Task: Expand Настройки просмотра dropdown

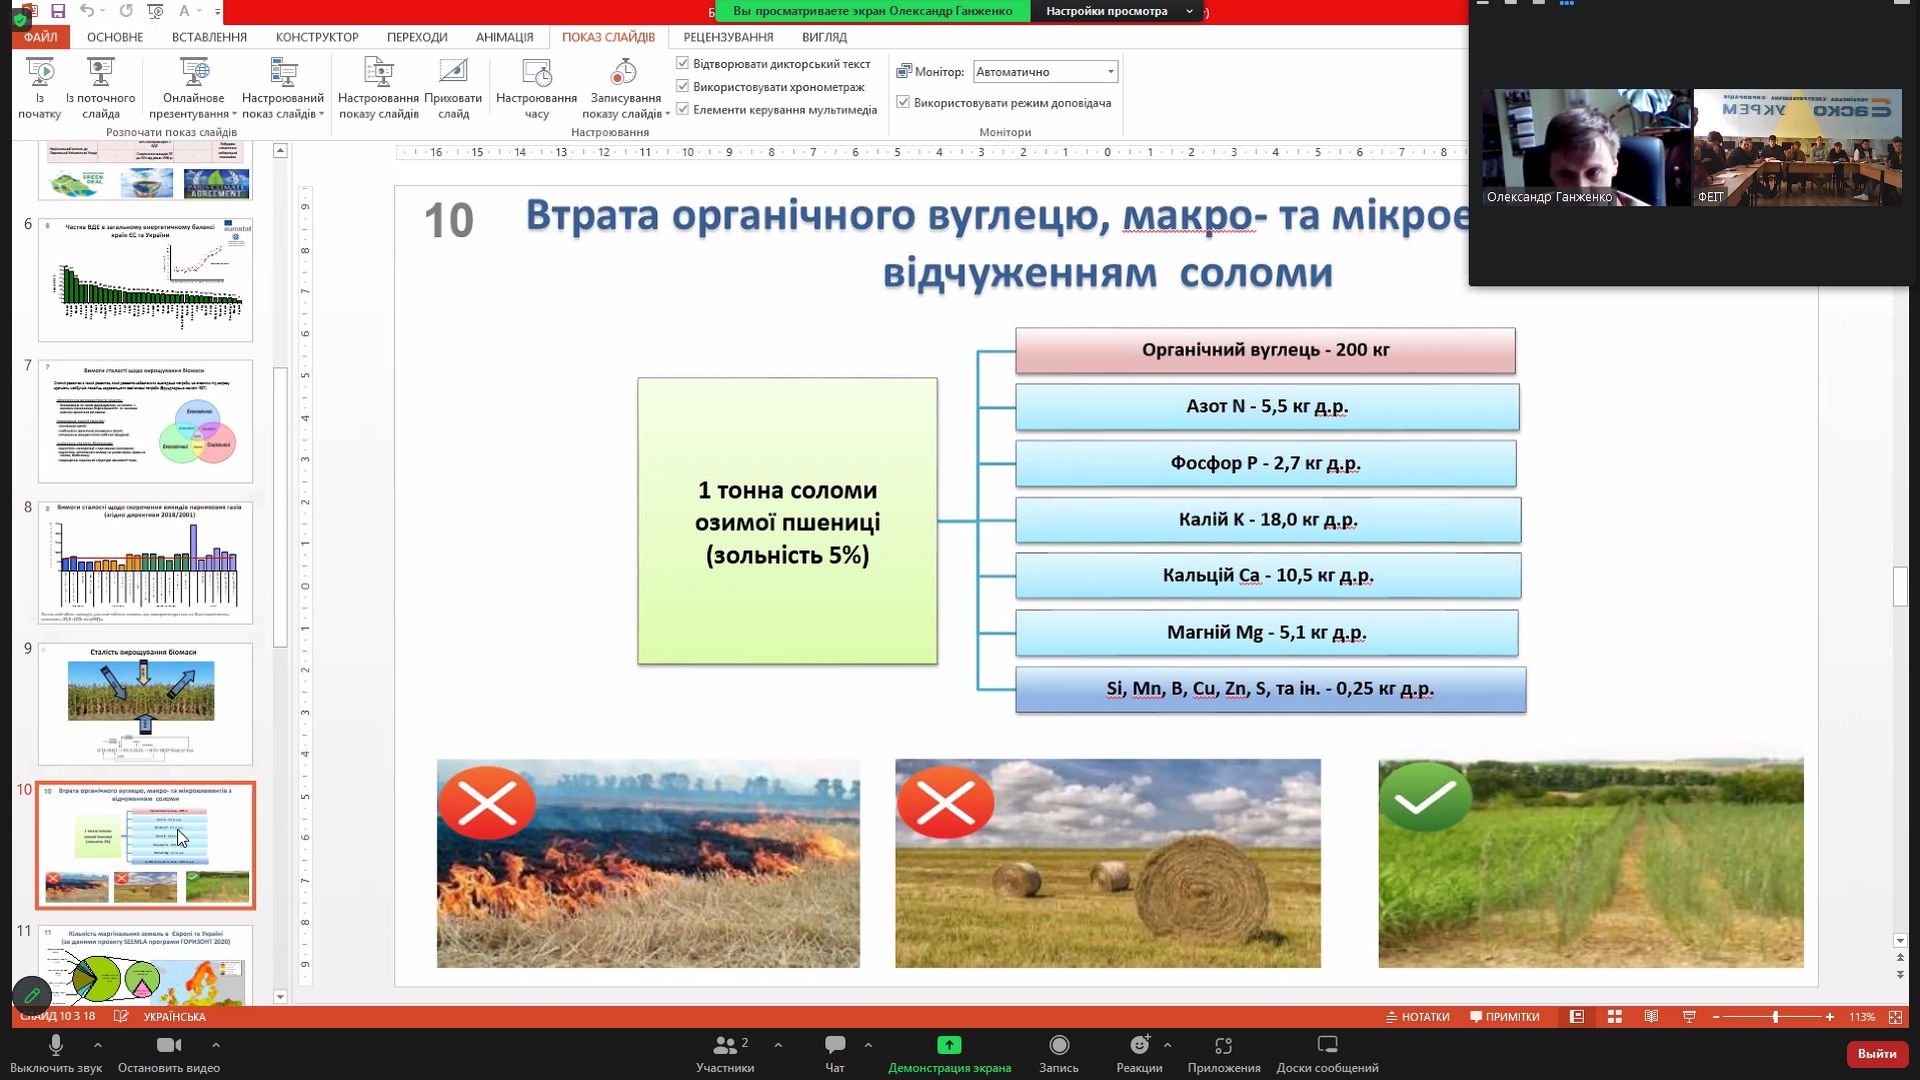Action: point(1189,11)
